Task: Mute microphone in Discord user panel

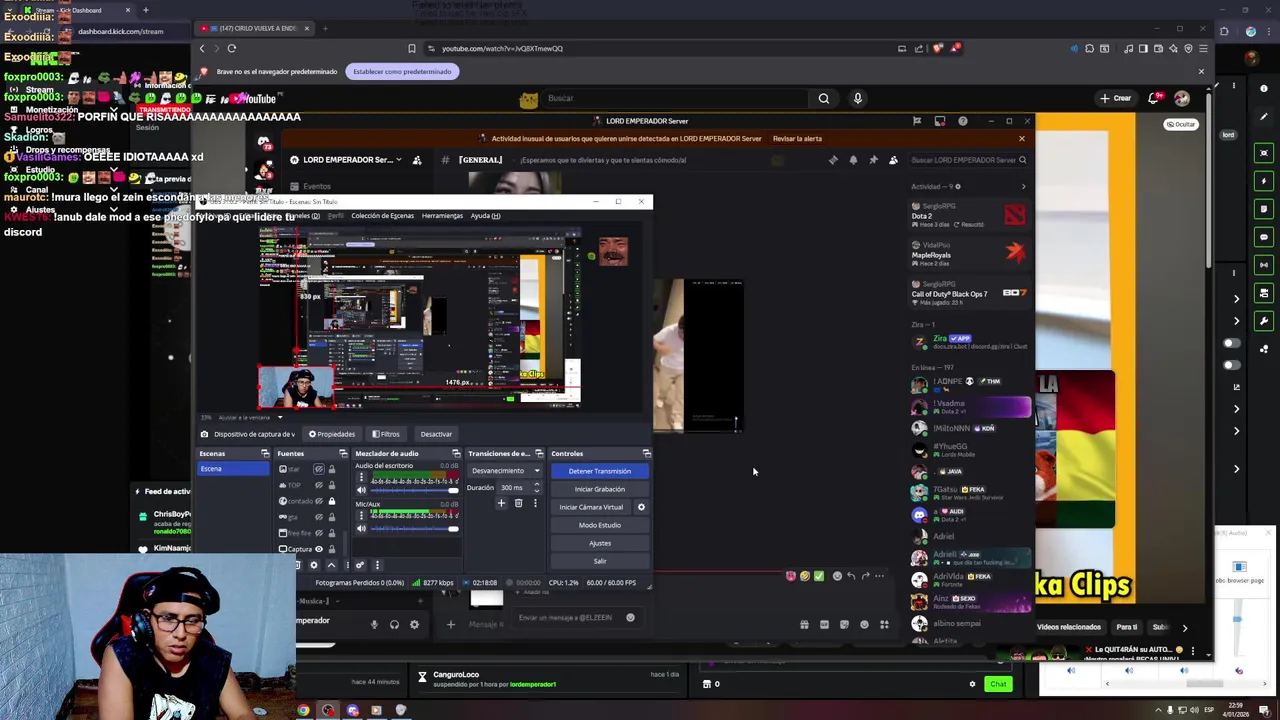Action: pos(374,625)
